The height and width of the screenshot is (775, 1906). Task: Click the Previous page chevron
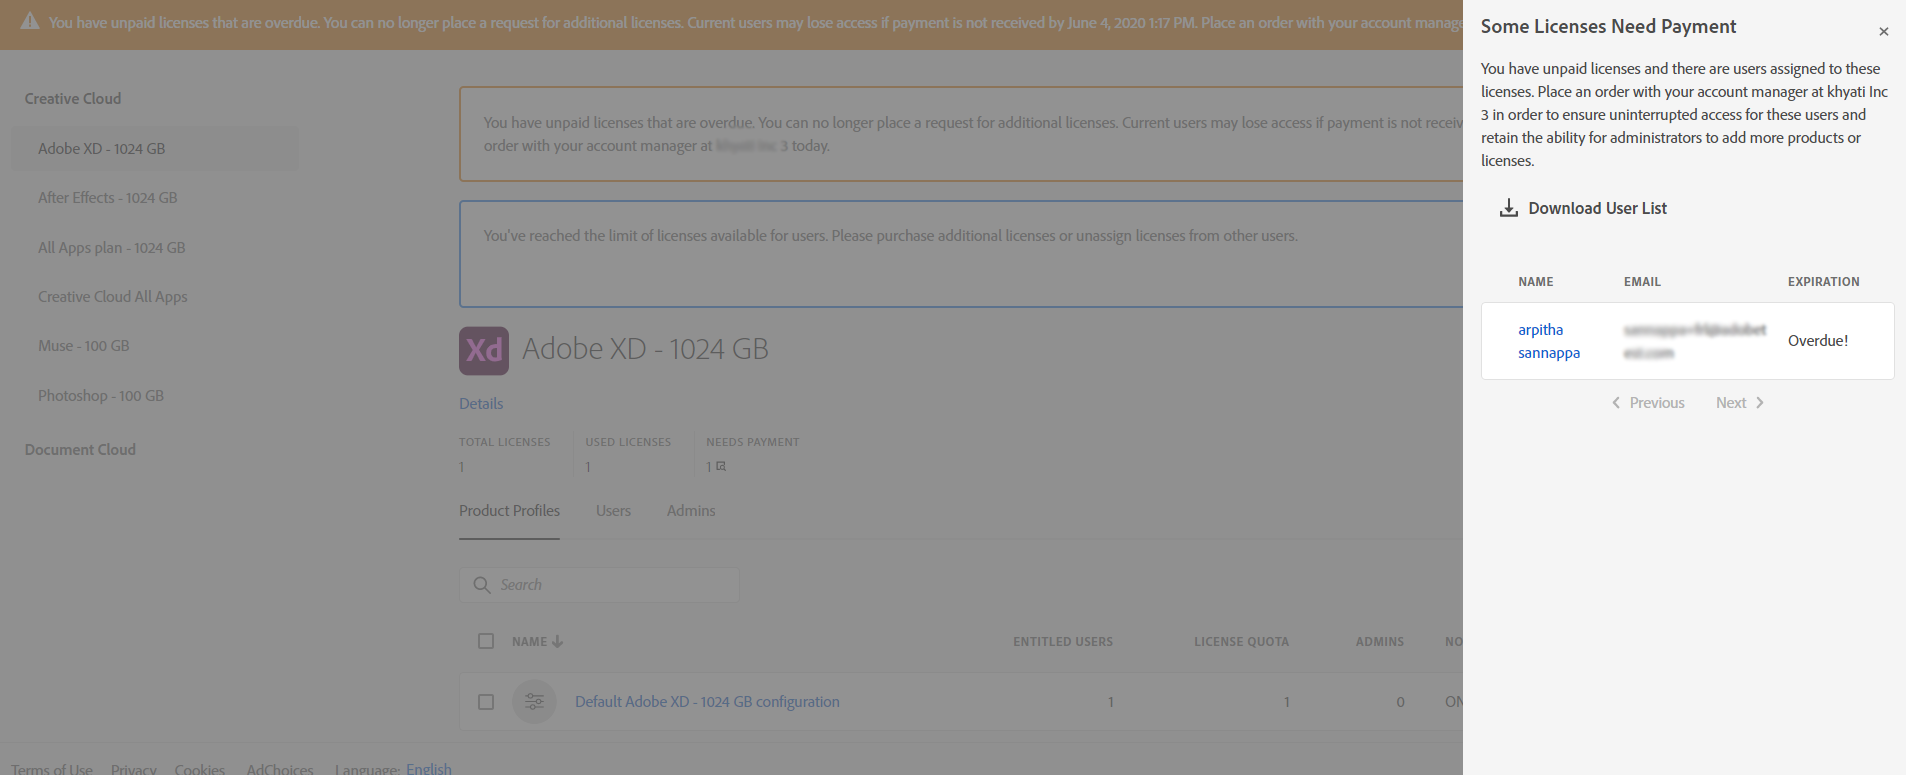click(1615, 403)
